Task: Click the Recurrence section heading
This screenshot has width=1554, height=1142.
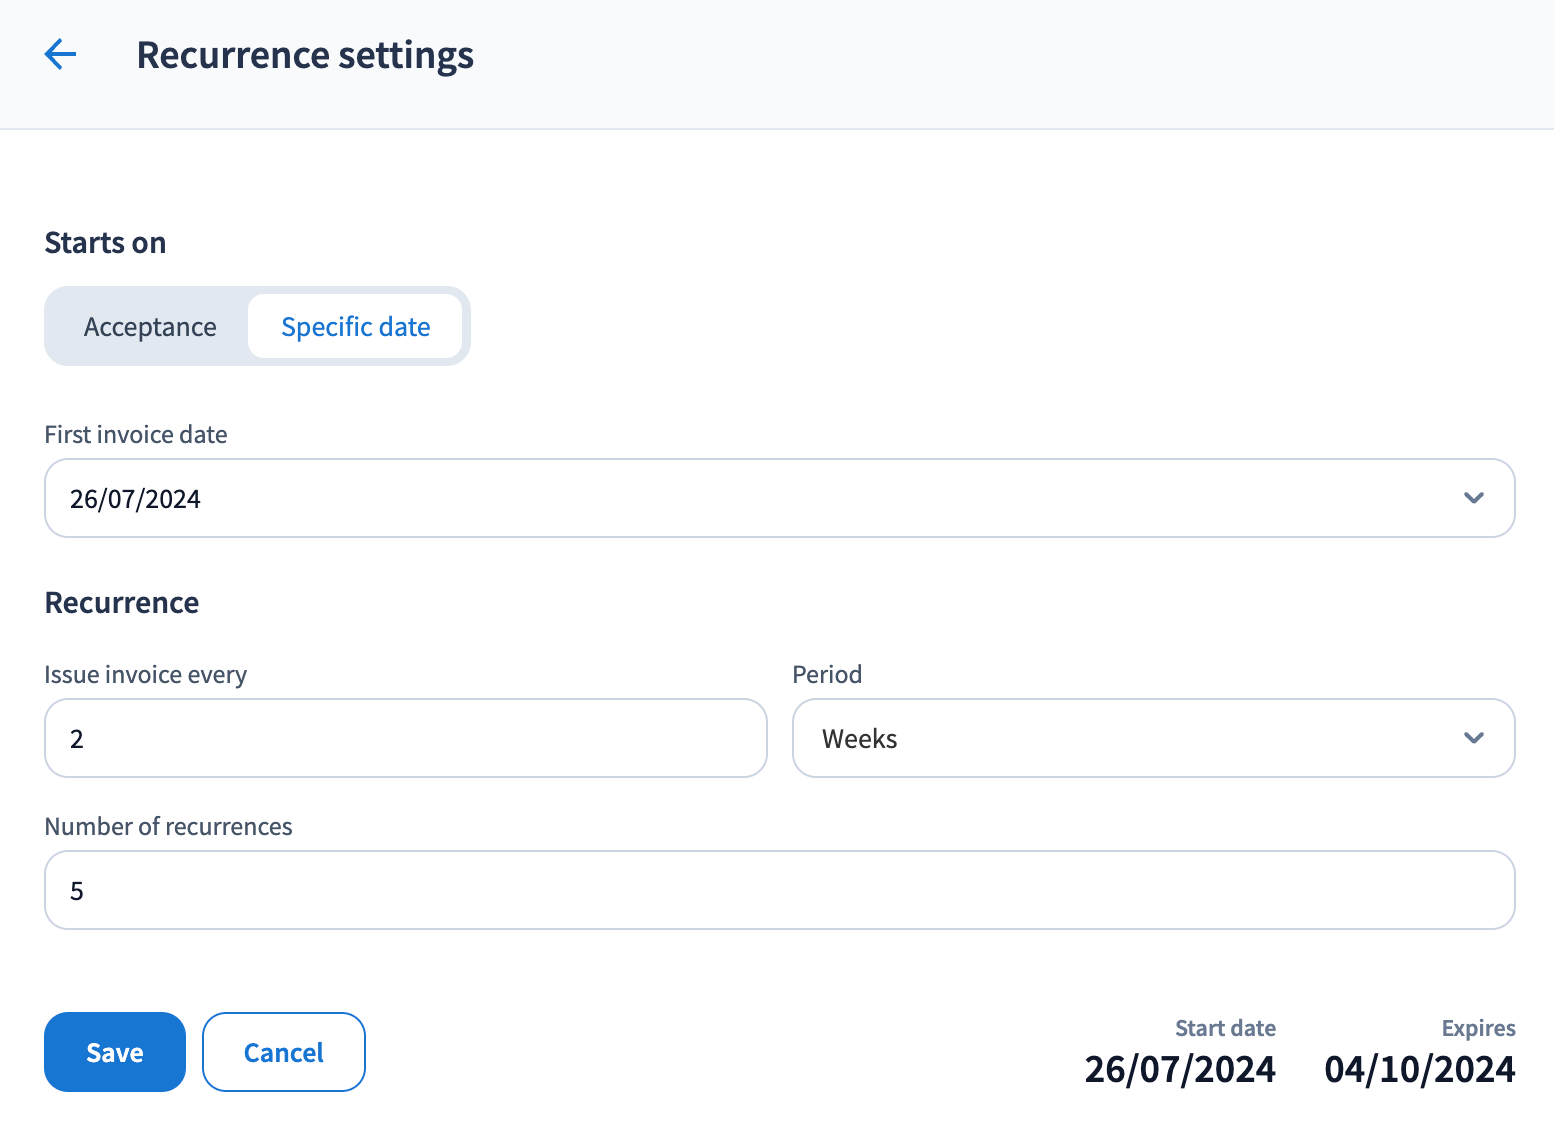Action: pyautogui.click(x=122, y=603)
